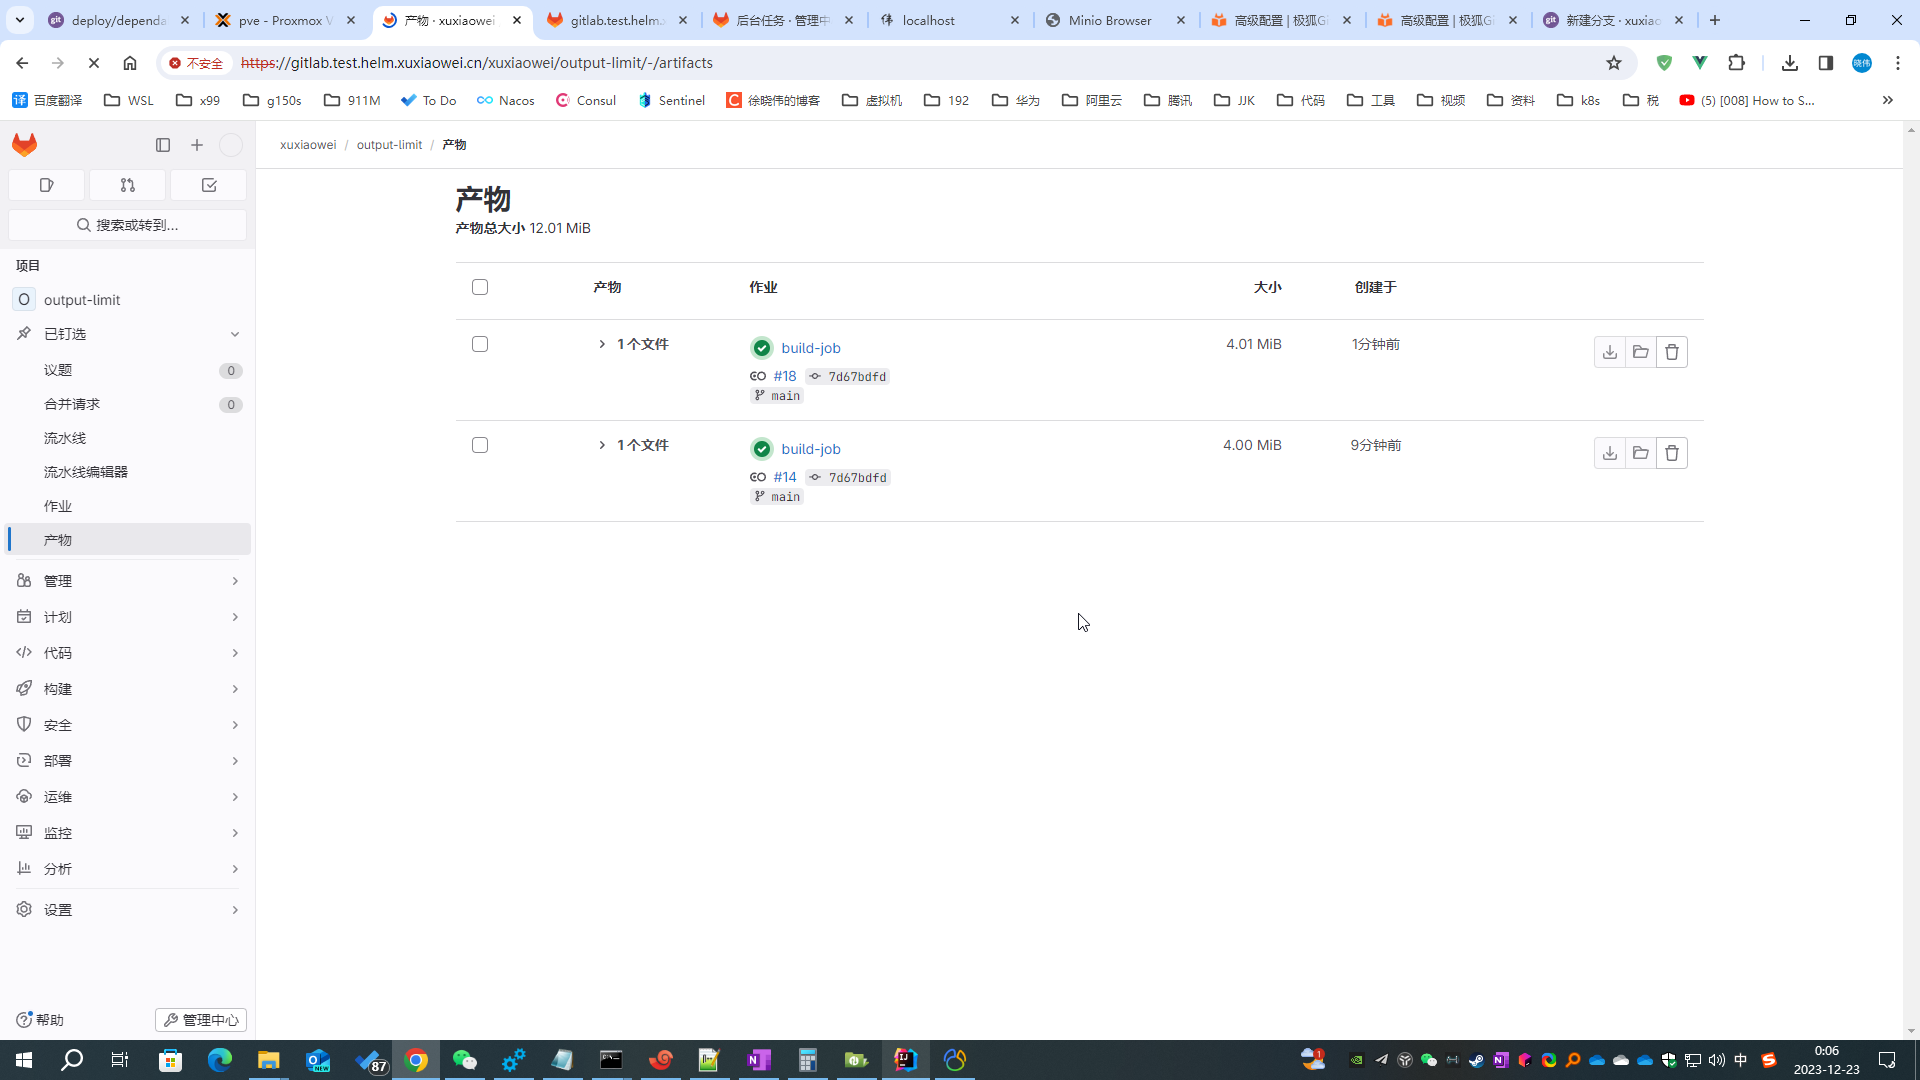
Task: Expand 1个文件 for build-job #14
Action: point(602,445)
